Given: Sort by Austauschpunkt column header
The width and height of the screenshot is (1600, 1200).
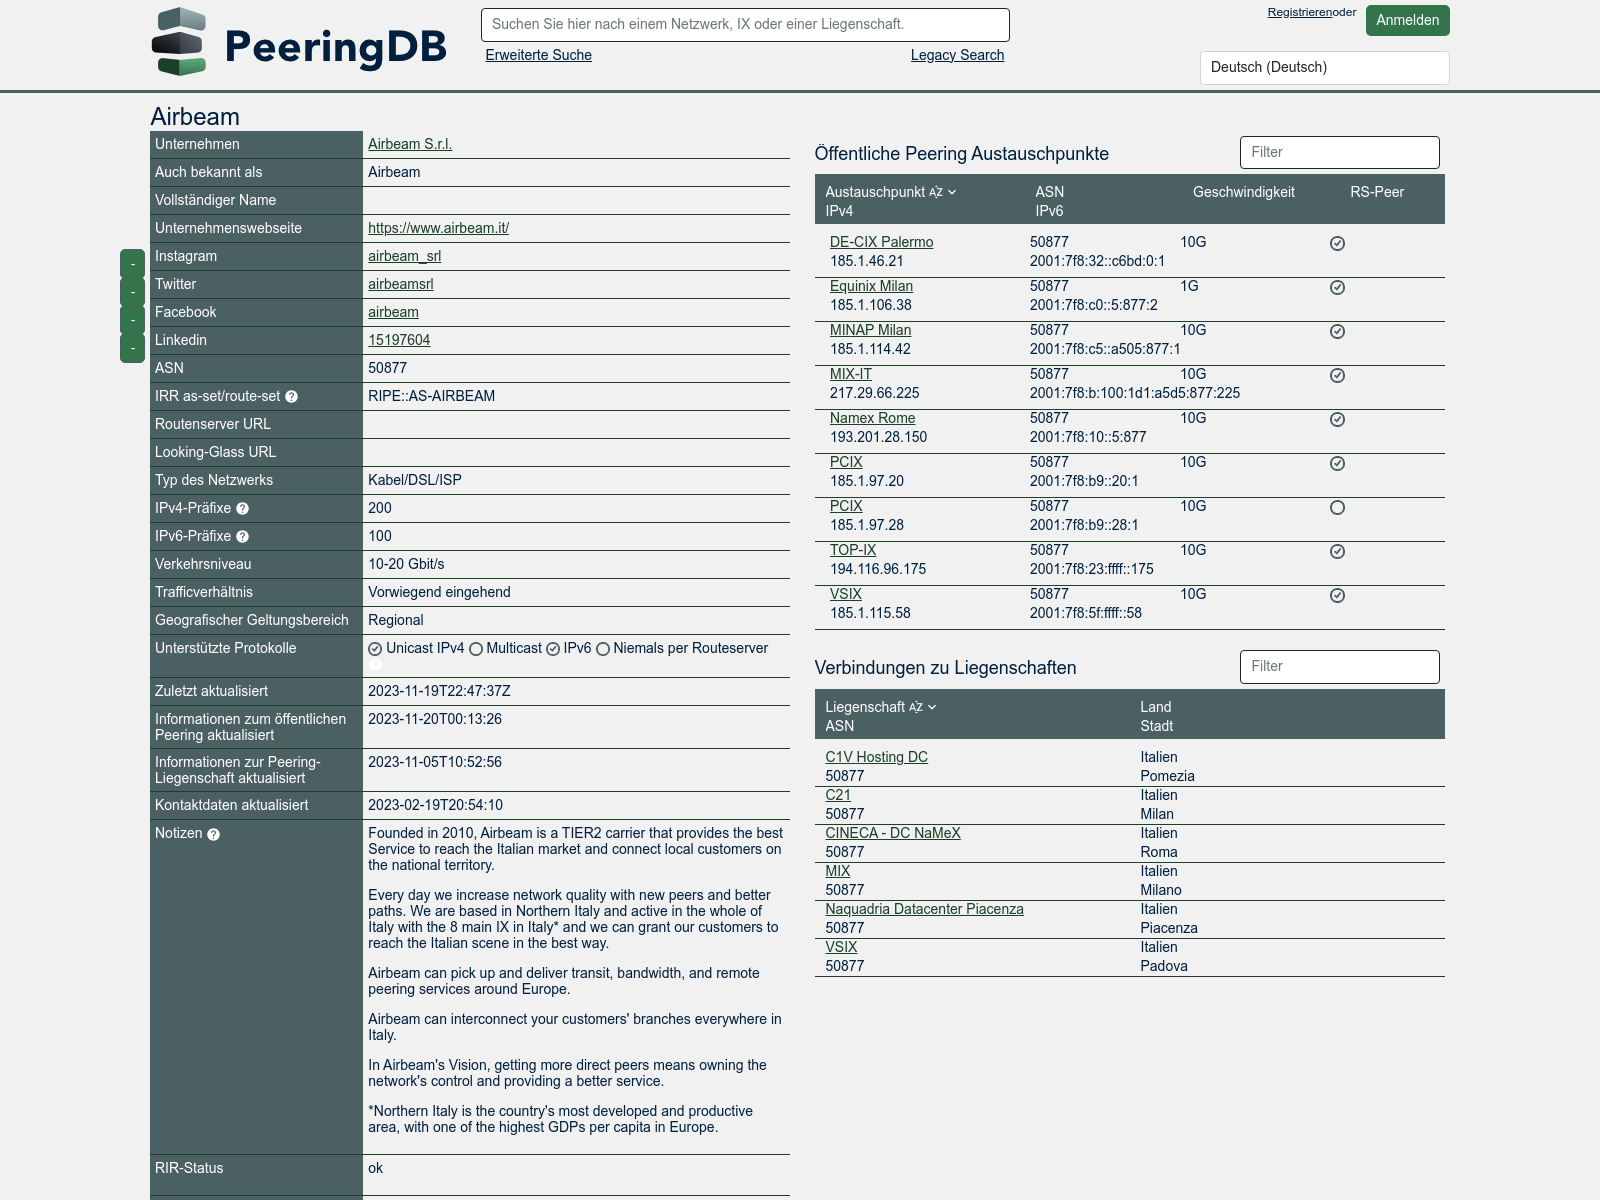Looking at the screenshot, I should click(x=890, y=192).
